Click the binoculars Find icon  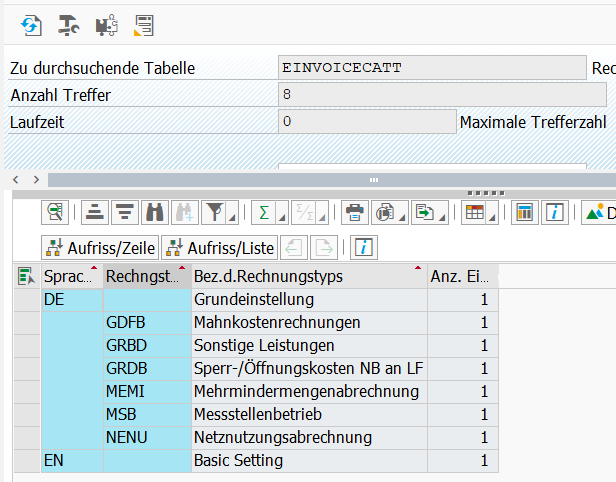click(154, 212)
